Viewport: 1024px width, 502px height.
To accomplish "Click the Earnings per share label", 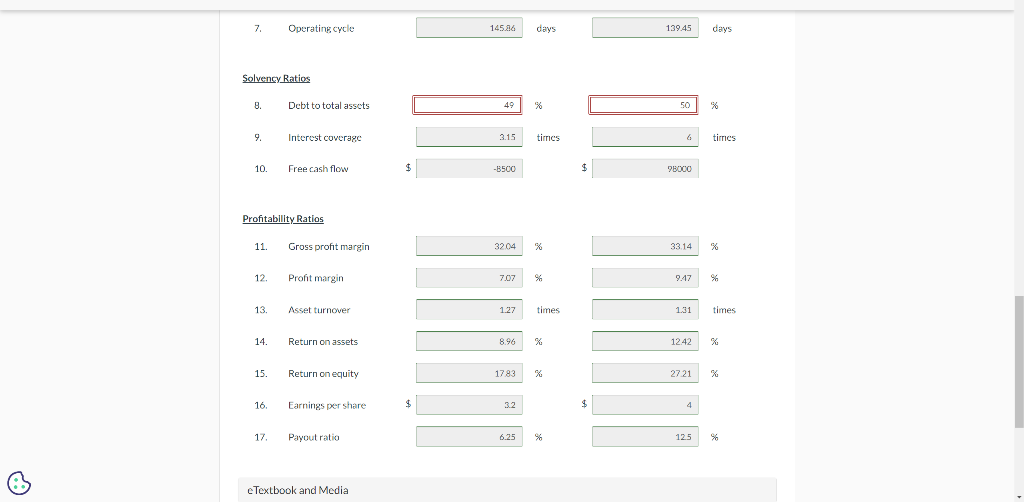I will pos(327,405).
